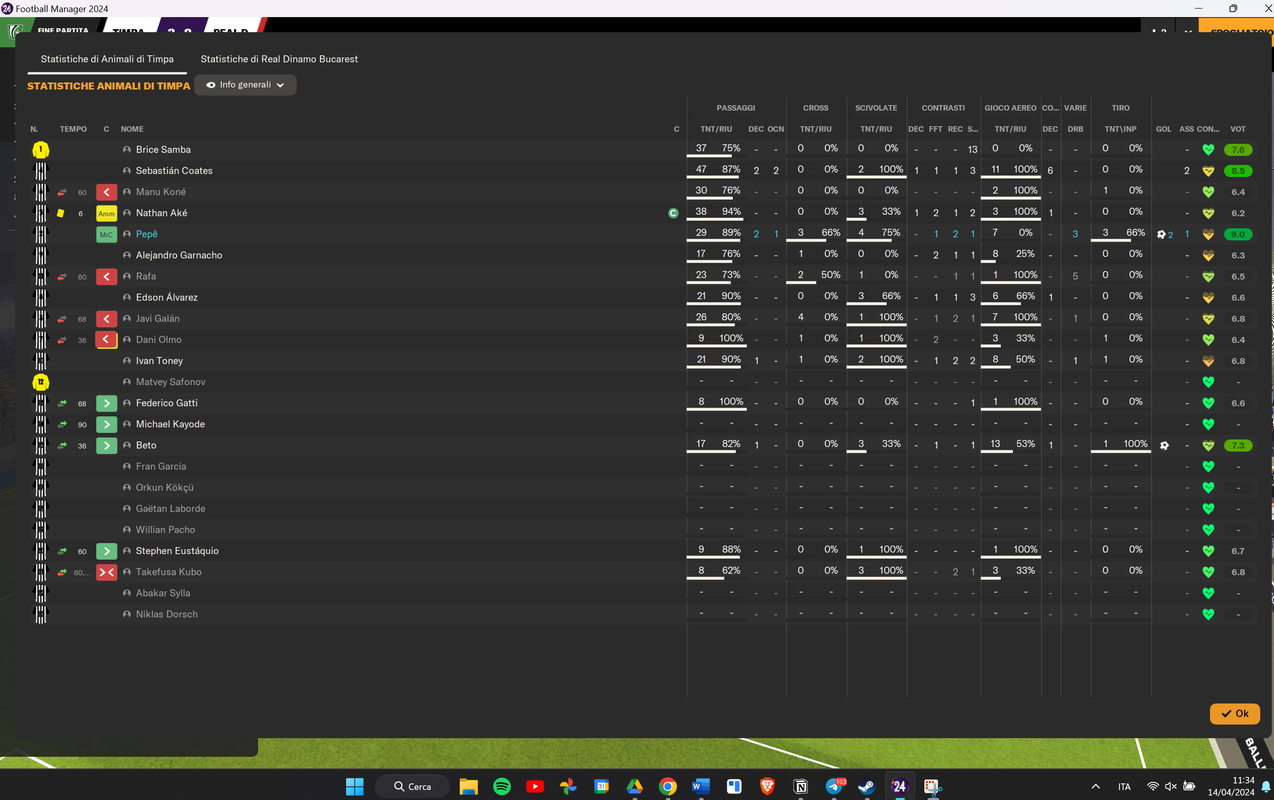Viewport: 1274px width, 800px height.
Task: Open player Pepê
Action: pos(147,234)
